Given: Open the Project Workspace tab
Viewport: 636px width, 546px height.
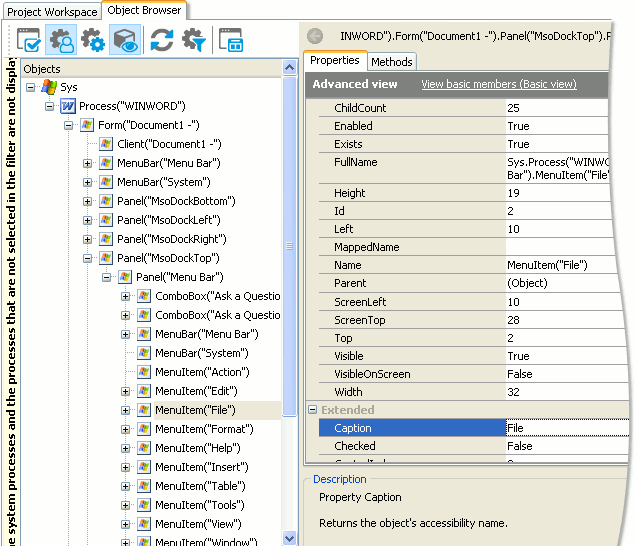Looking at the screenshot, I should tap(52, 12).
